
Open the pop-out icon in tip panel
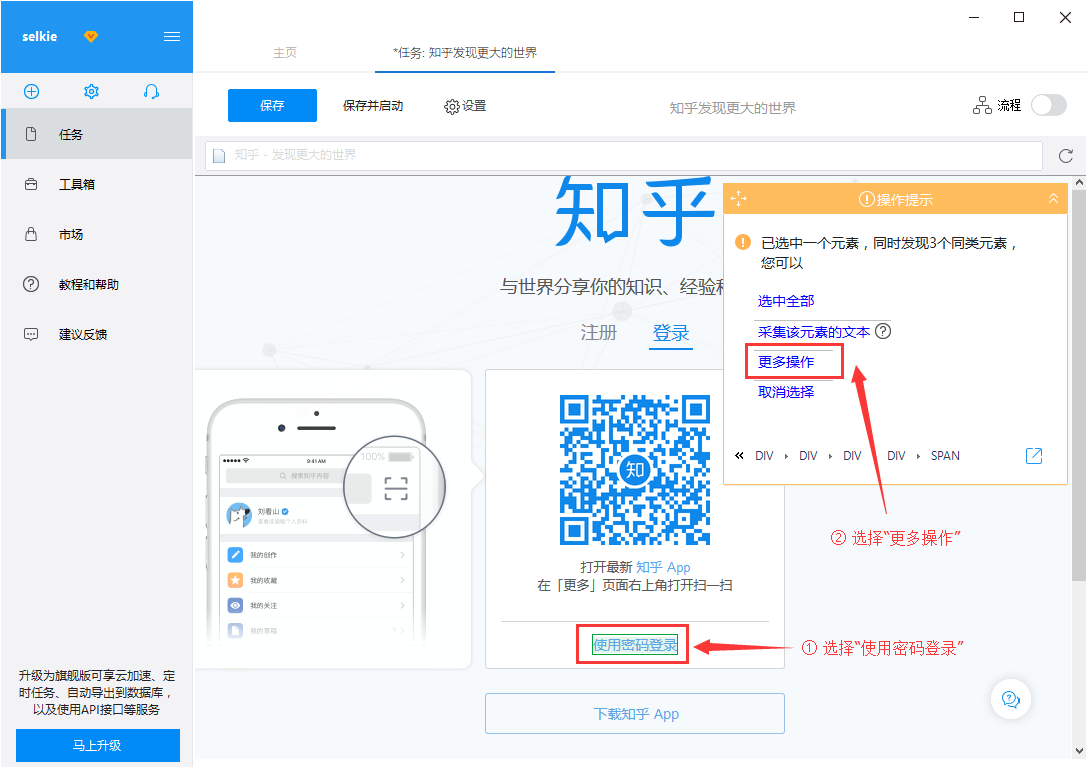pos(1033,456)
